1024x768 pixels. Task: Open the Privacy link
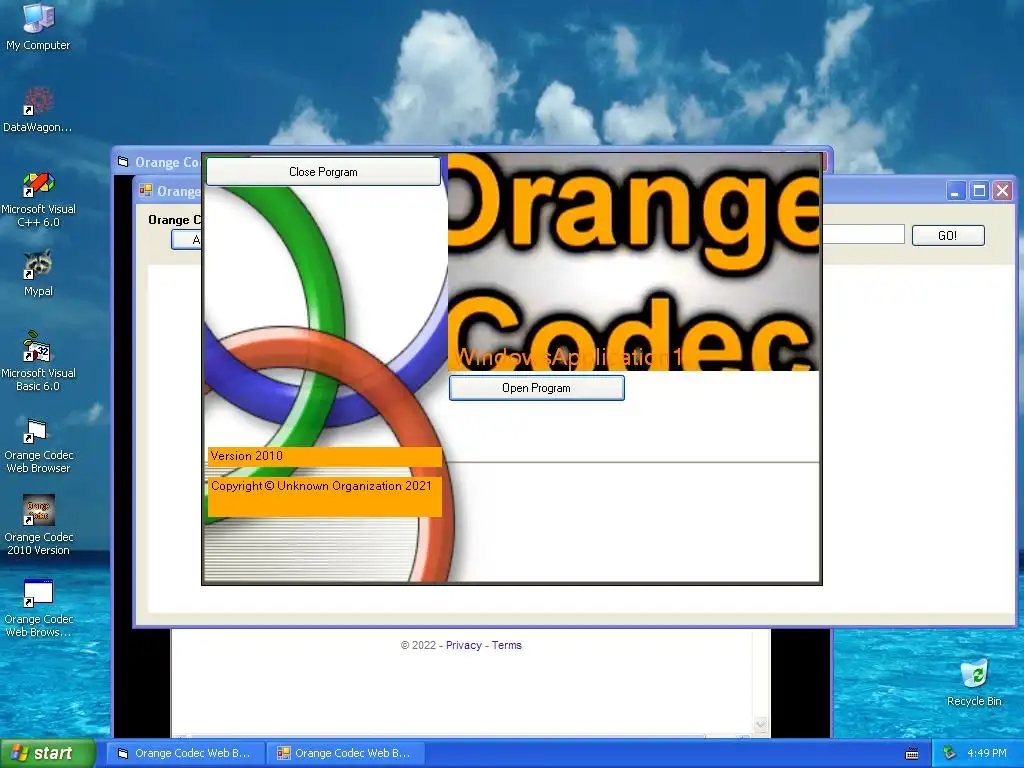464,645
